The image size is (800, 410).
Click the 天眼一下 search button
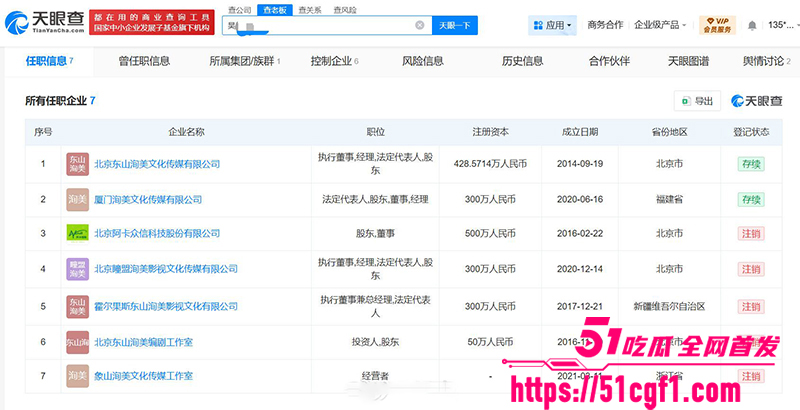click(x=455, y=25)
